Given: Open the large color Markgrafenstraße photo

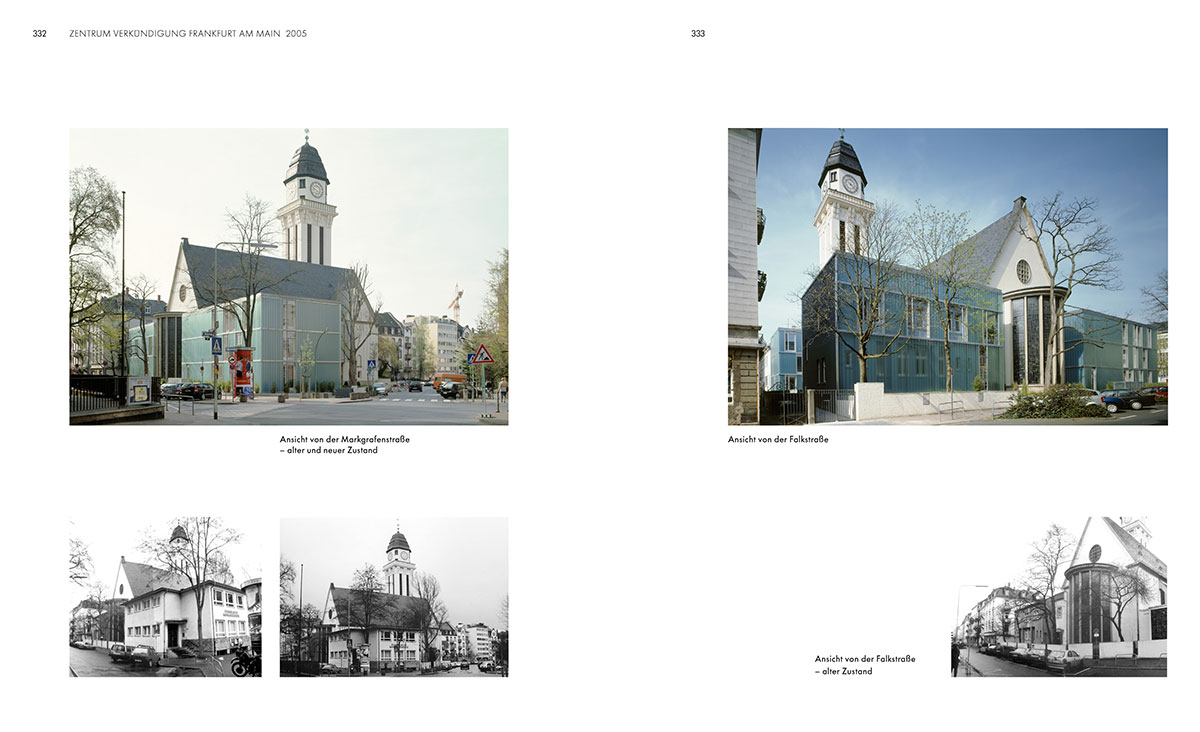Looking at the screenshot, I should 288,276.
